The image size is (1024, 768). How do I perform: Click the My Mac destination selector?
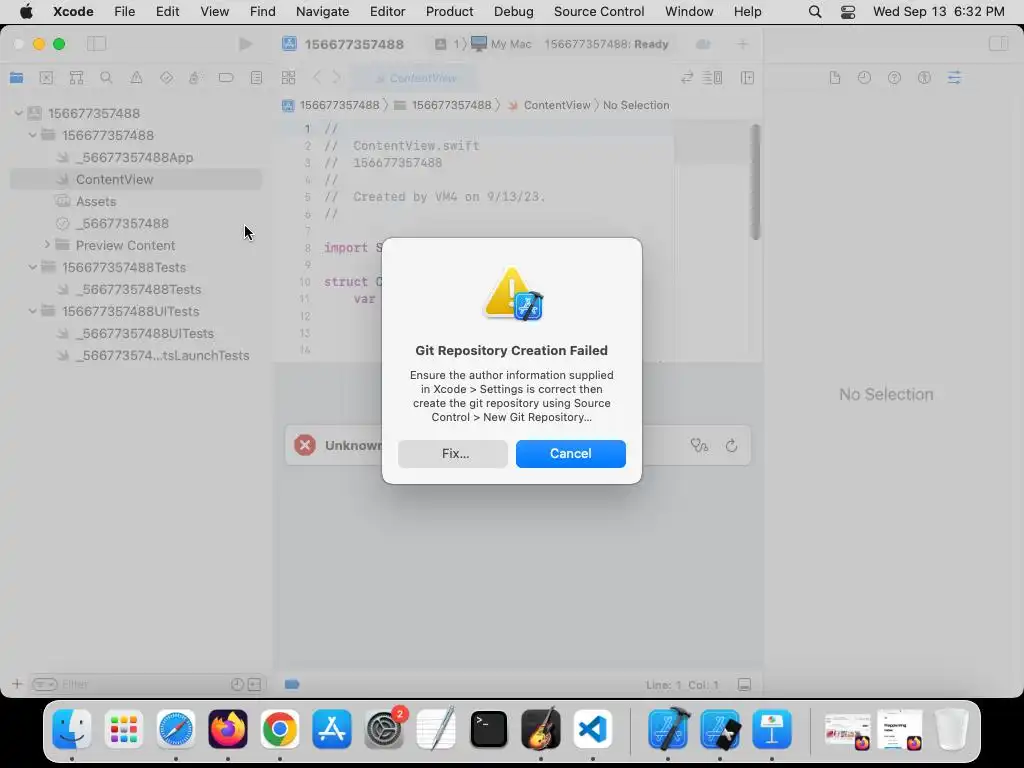pos(502,44)
